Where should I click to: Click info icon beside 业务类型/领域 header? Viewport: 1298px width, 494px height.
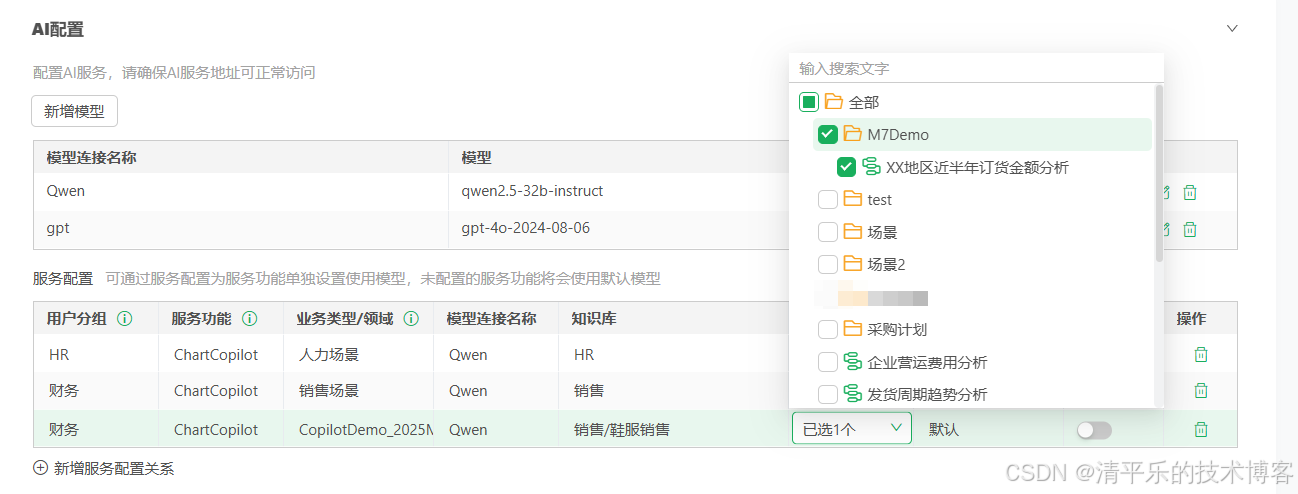pyautogui.click(x=411, y=319)
